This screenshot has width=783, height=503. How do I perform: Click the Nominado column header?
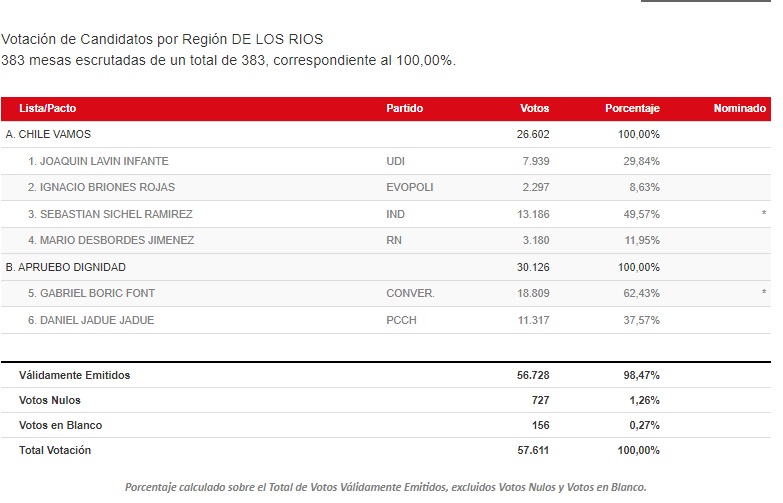(740, 108)
